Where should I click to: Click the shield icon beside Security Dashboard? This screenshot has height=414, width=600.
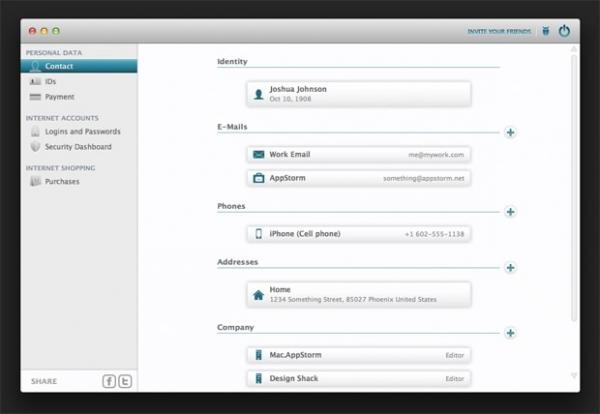35,147
